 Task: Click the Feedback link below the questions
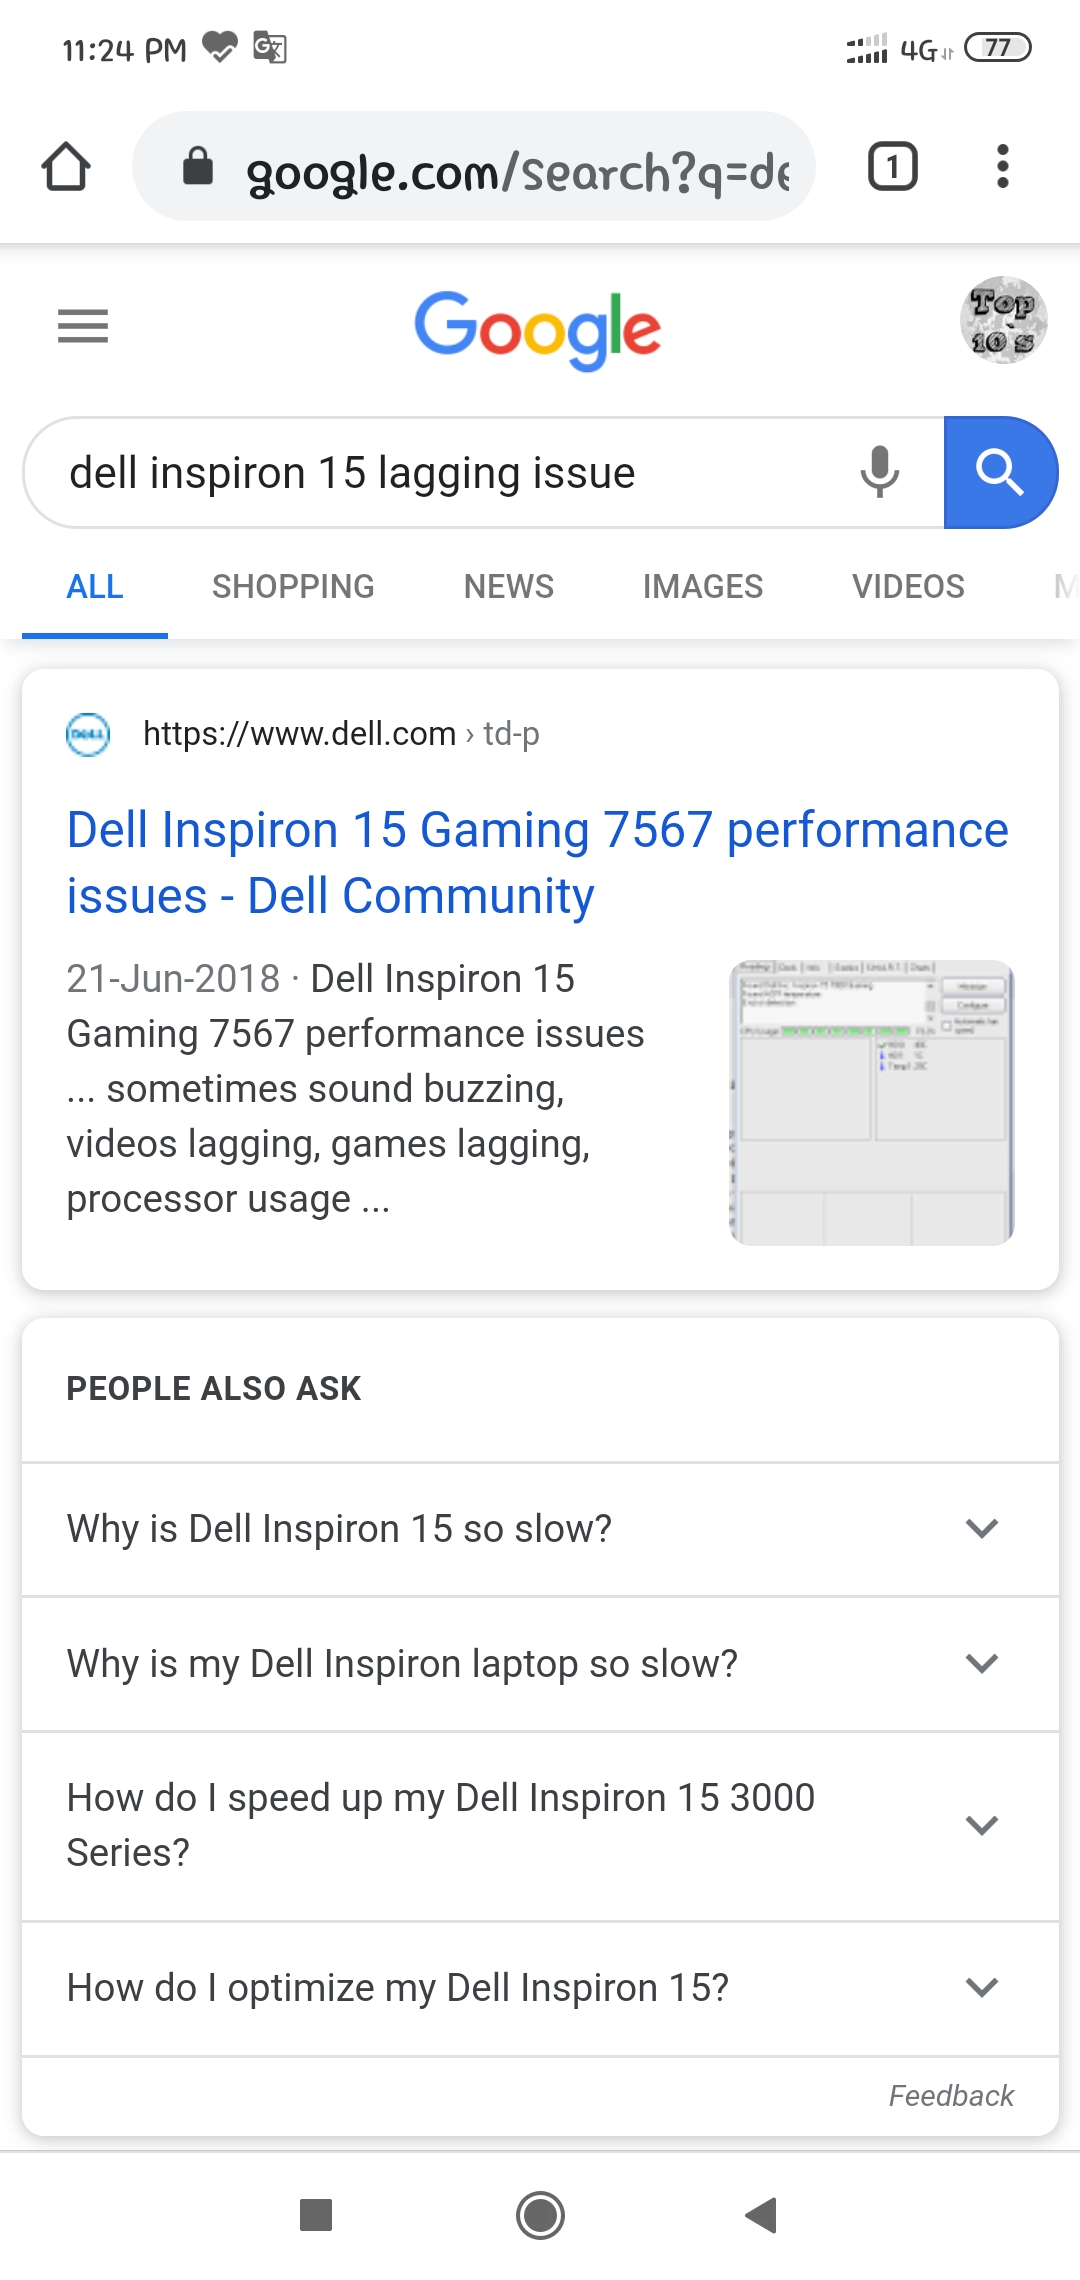[951, 2096]
